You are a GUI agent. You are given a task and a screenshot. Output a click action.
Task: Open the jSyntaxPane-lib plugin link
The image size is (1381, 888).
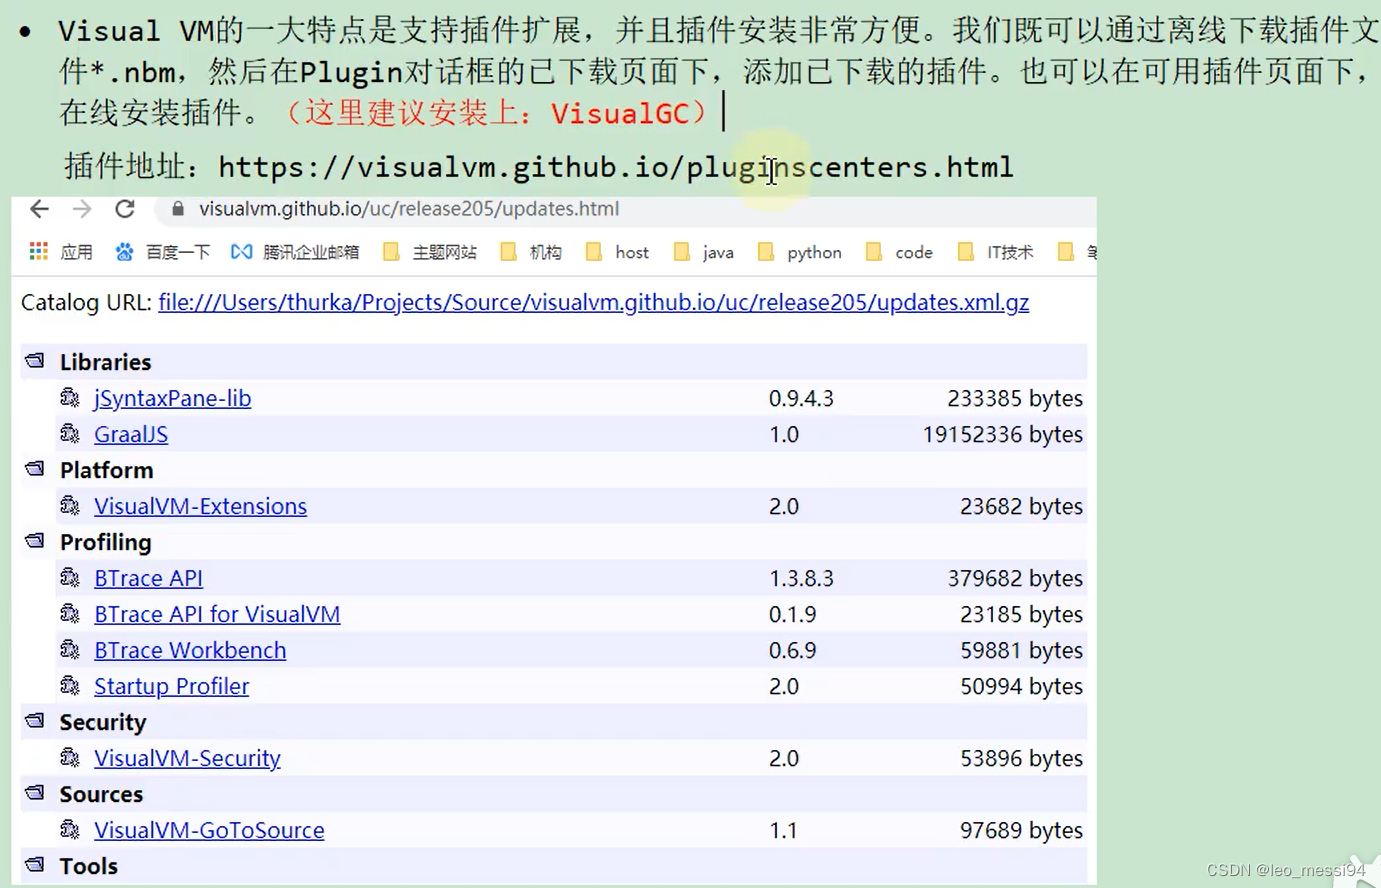click(x=173, y=398)
